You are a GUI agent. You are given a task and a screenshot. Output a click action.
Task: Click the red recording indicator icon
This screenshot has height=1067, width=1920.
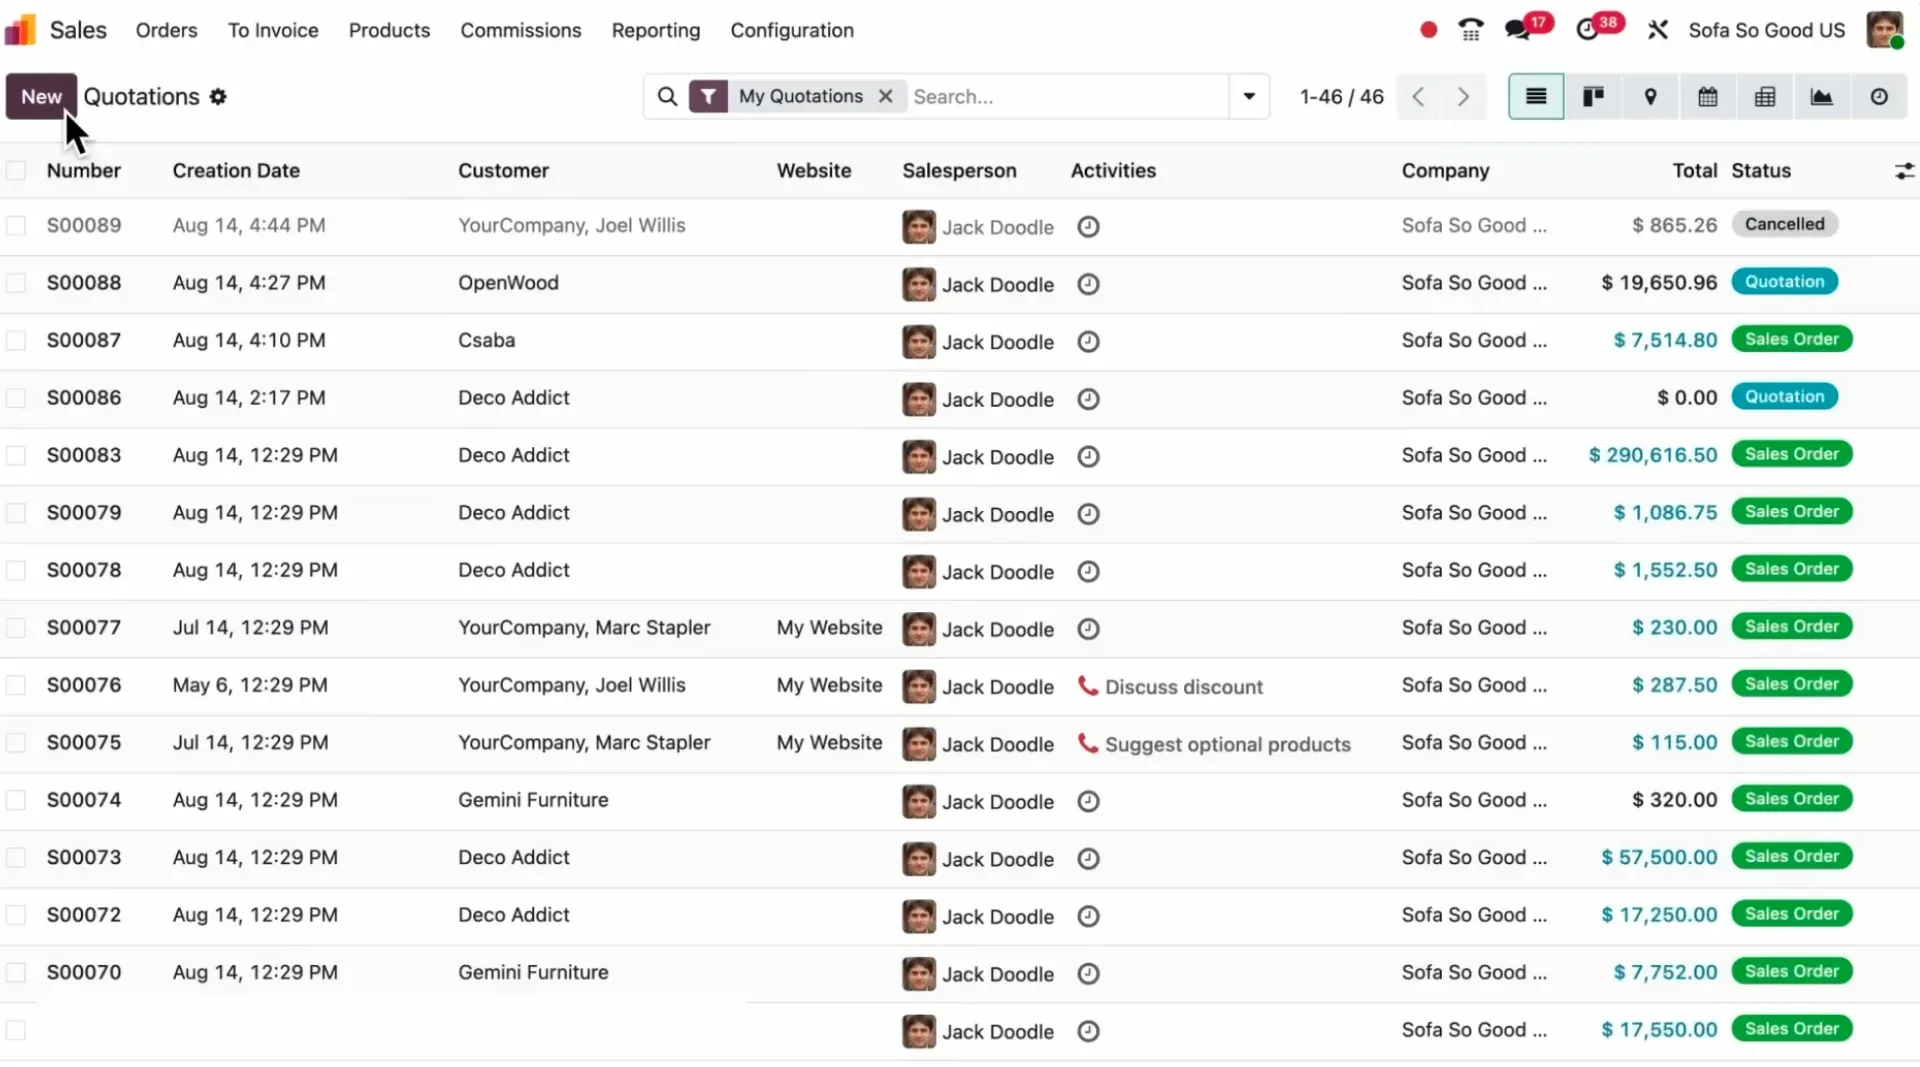pyautogui.click(x=1428, y=30)
